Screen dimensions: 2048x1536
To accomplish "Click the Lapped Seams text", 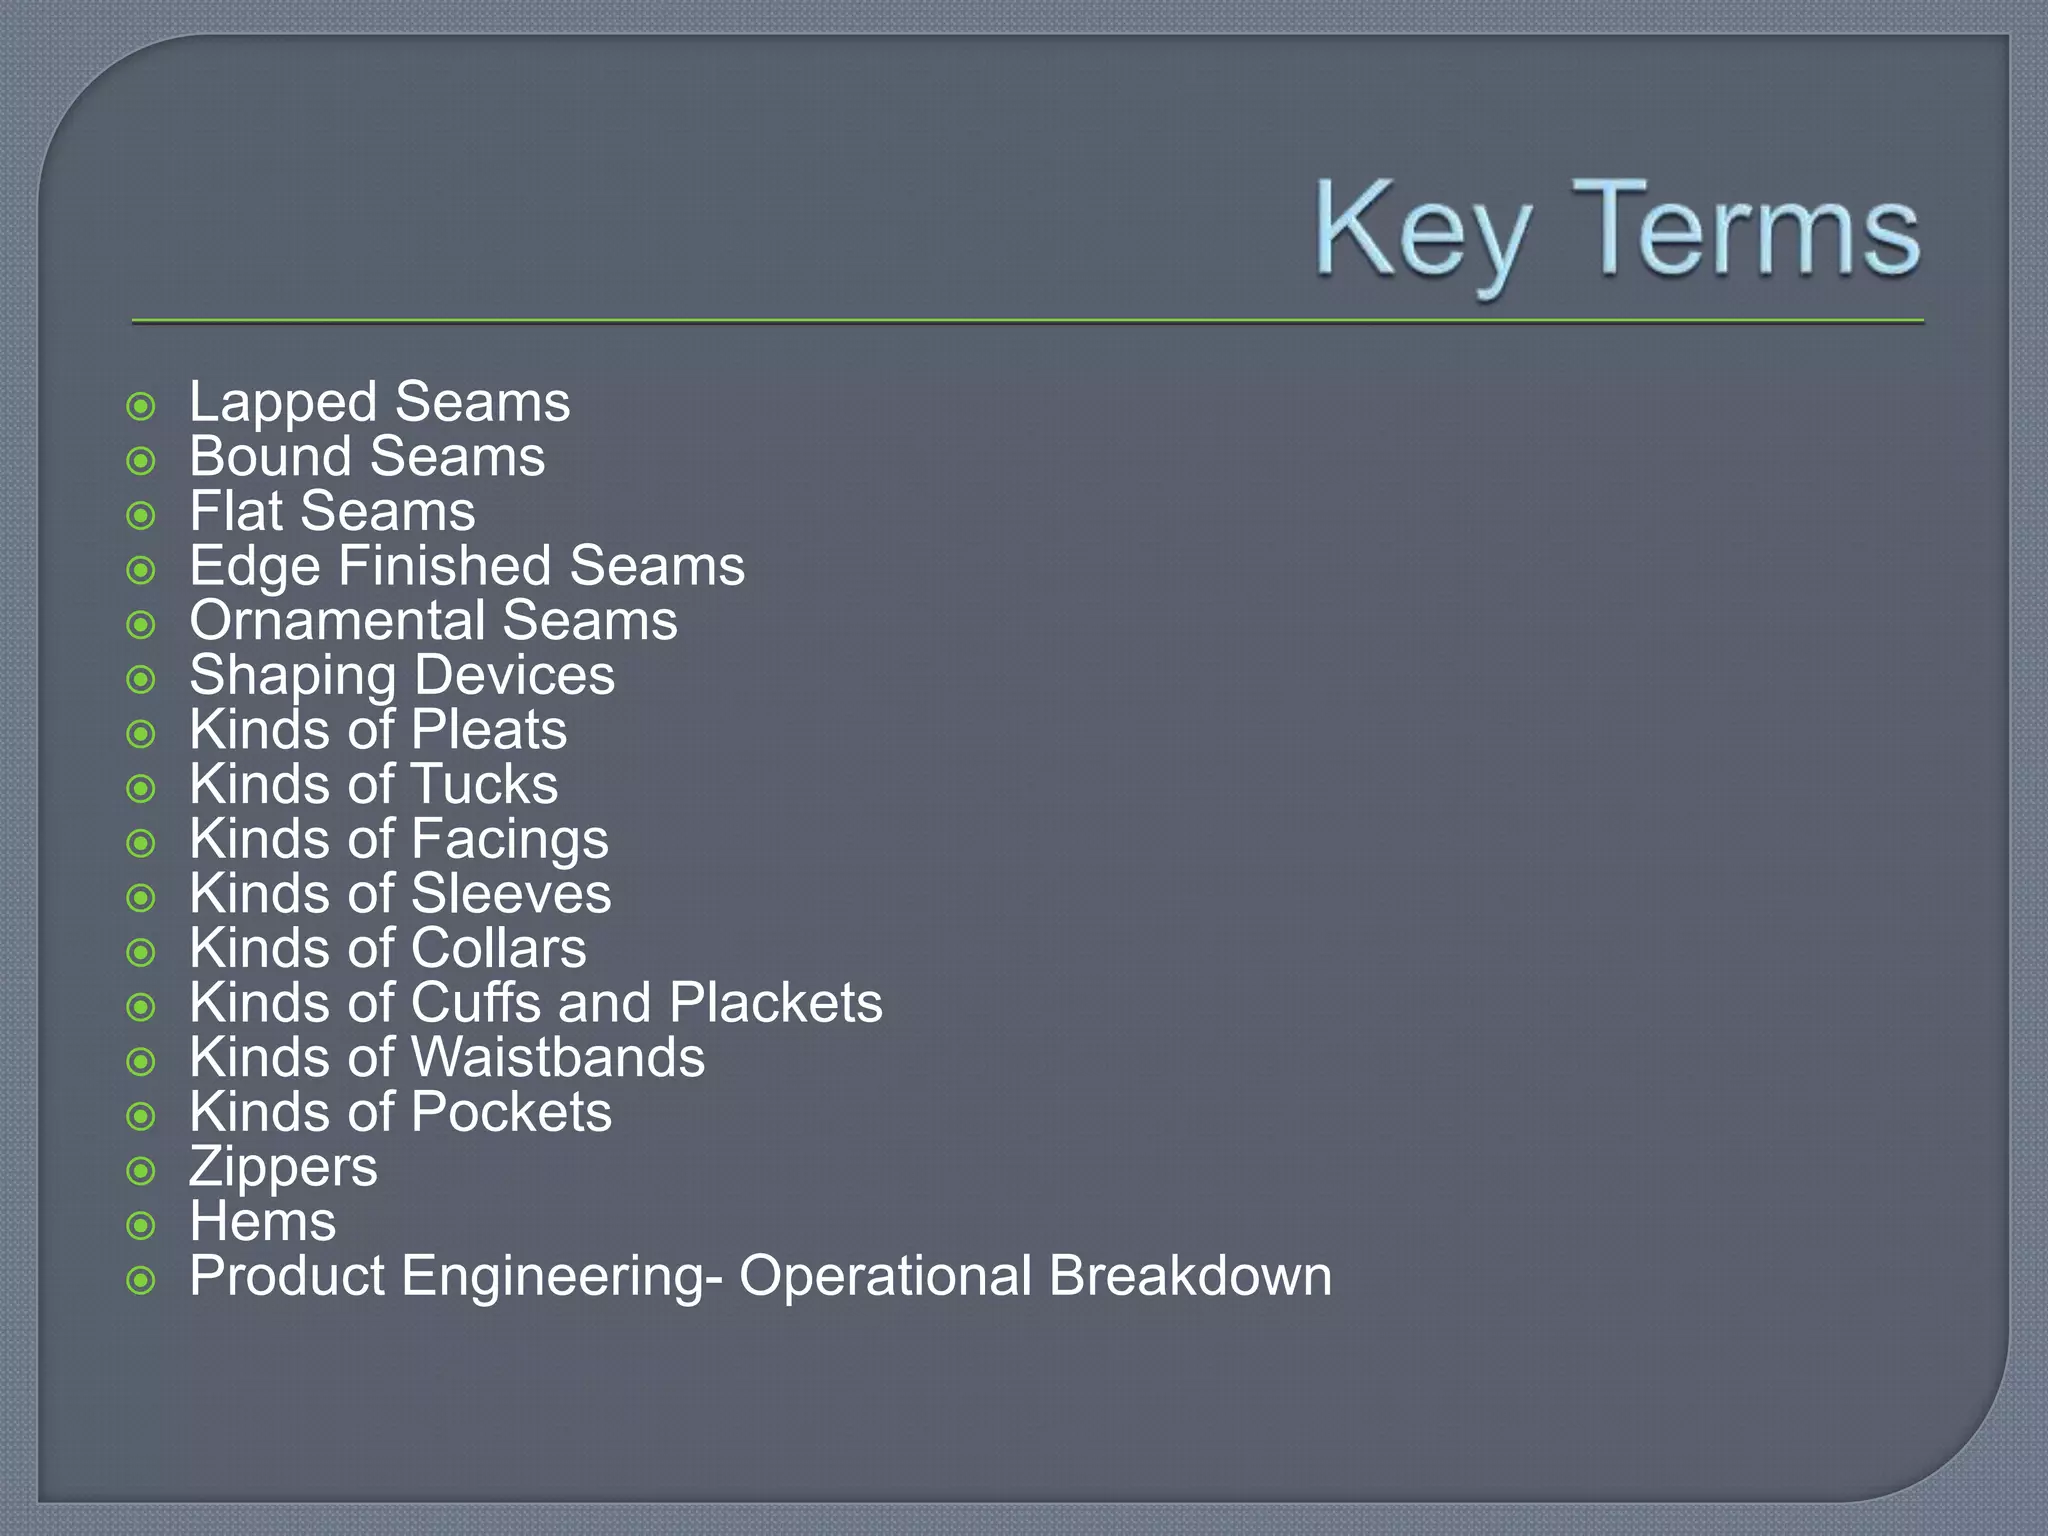I will coord(380,403).
